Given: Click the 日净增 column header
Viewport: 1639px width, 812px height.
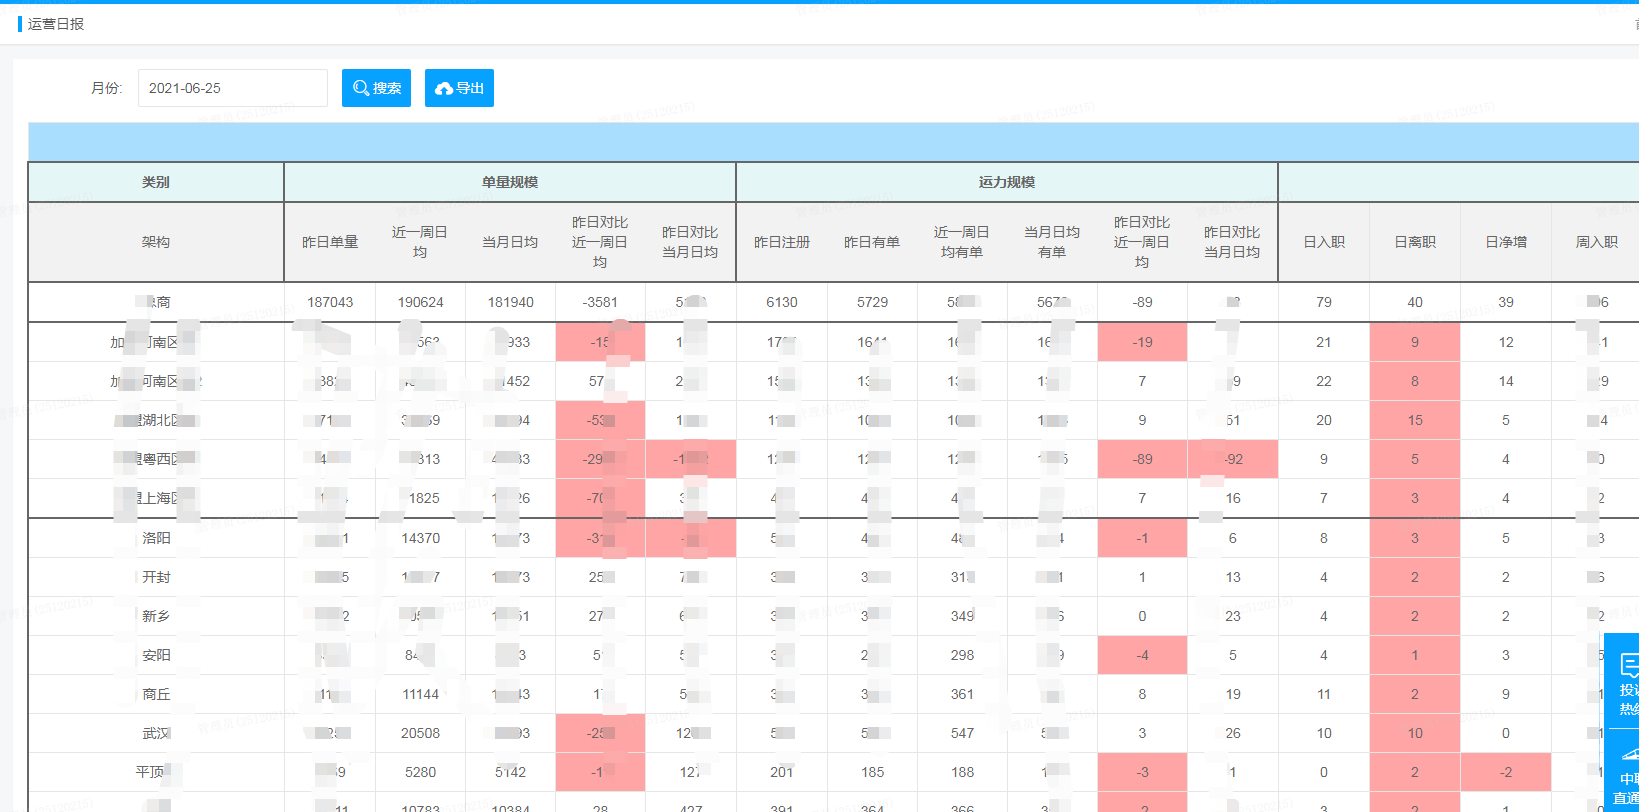Looking at the screenshot, I should click(x=1506, y=242).
